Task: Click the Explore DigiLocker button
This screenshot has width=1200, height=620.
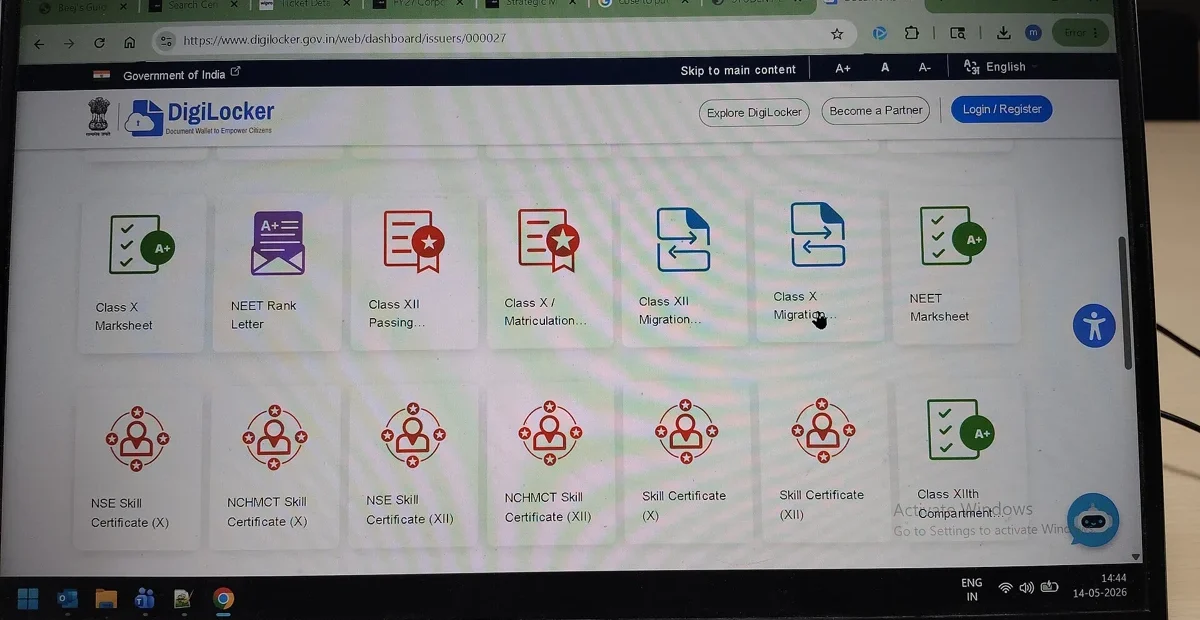Action: click(754, 112)
